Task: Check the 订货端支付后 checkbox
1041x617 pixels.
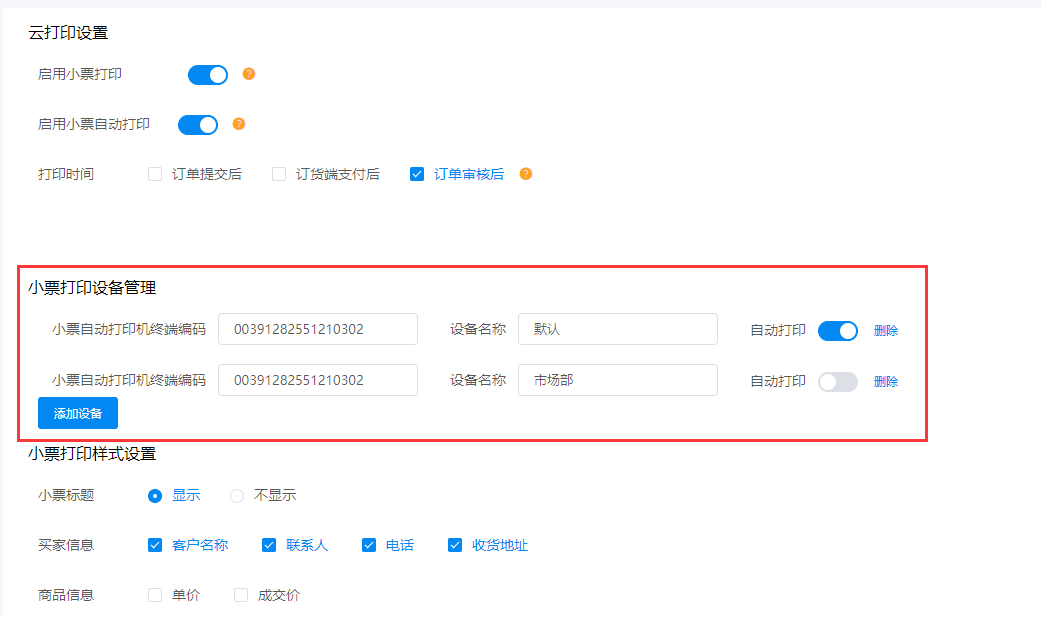Action: click(x=279, y=174)
